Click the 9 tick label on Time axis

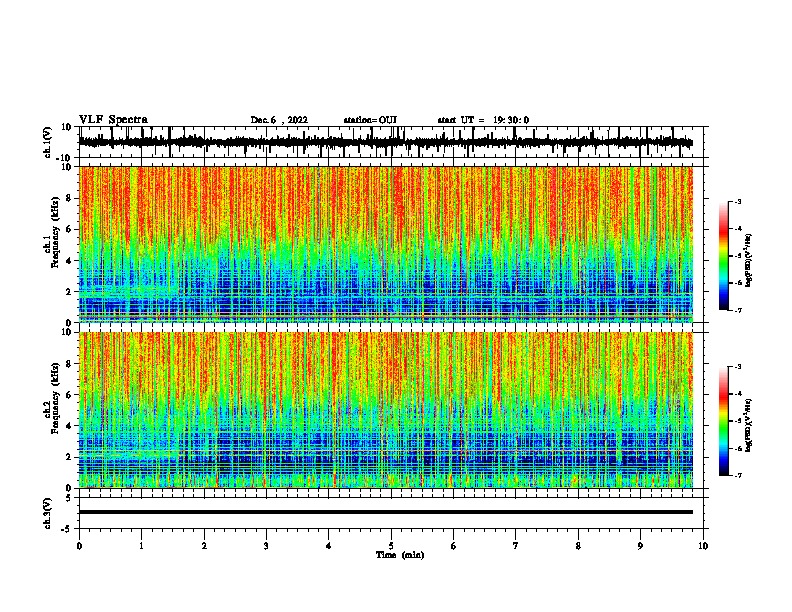(640, 546)
